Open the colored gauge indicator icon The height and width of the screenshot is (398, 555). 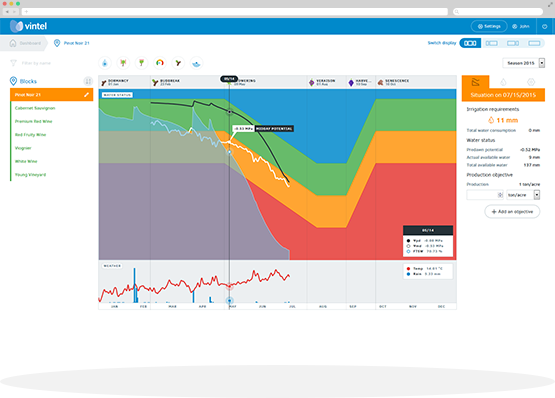click(160, 63)
